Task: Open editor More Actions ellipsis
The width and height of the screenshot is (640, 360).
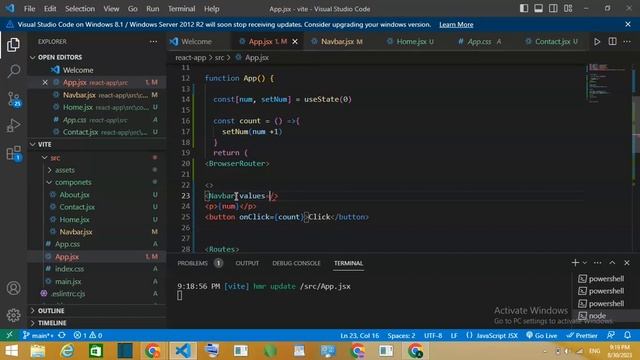Action: 627,42
